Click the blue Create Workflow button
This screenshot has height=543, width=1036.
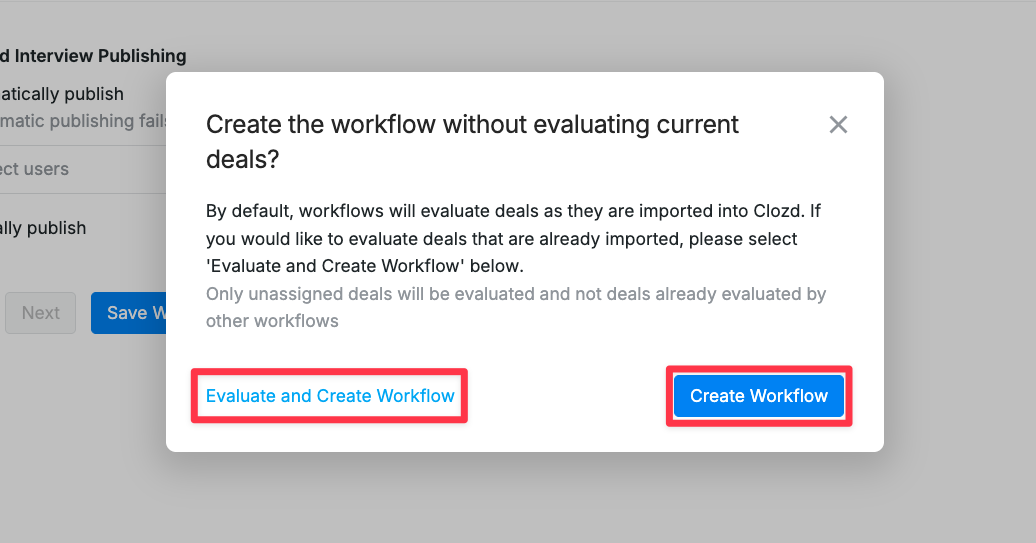point(758,396)
